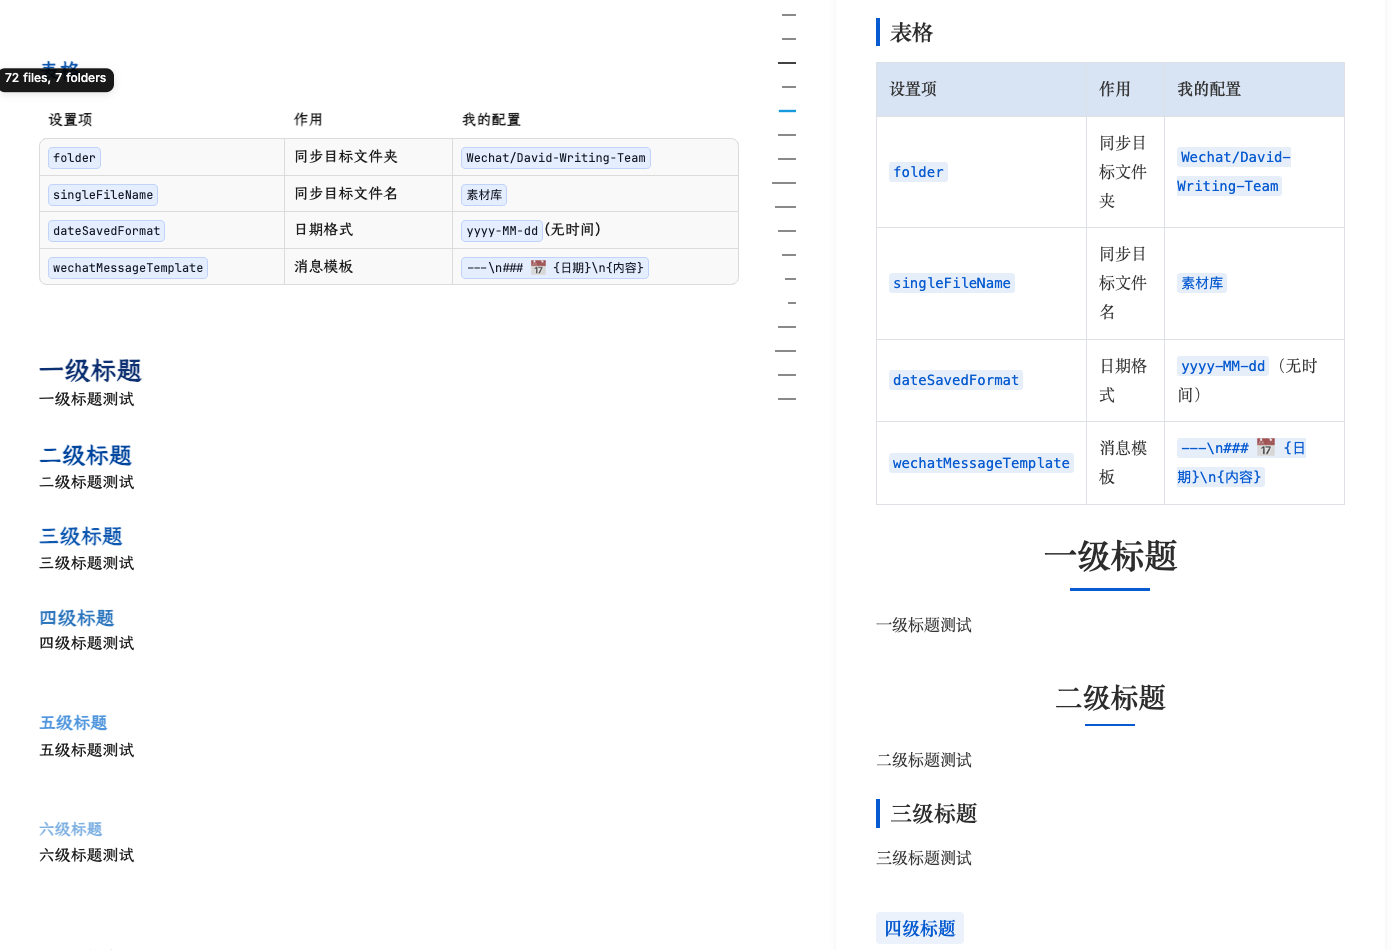This screenshot has height=950, width=1397.
Task: Click the calendar emoji in preview message template
Action: (1265, 448)
